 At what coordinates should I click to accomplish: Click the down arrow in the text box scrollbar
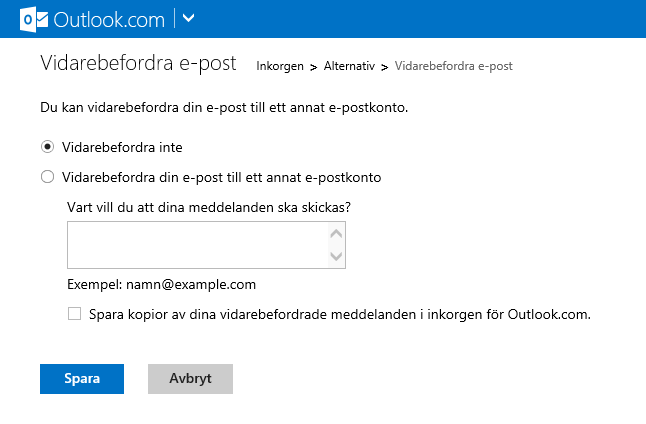pos(337,257)
